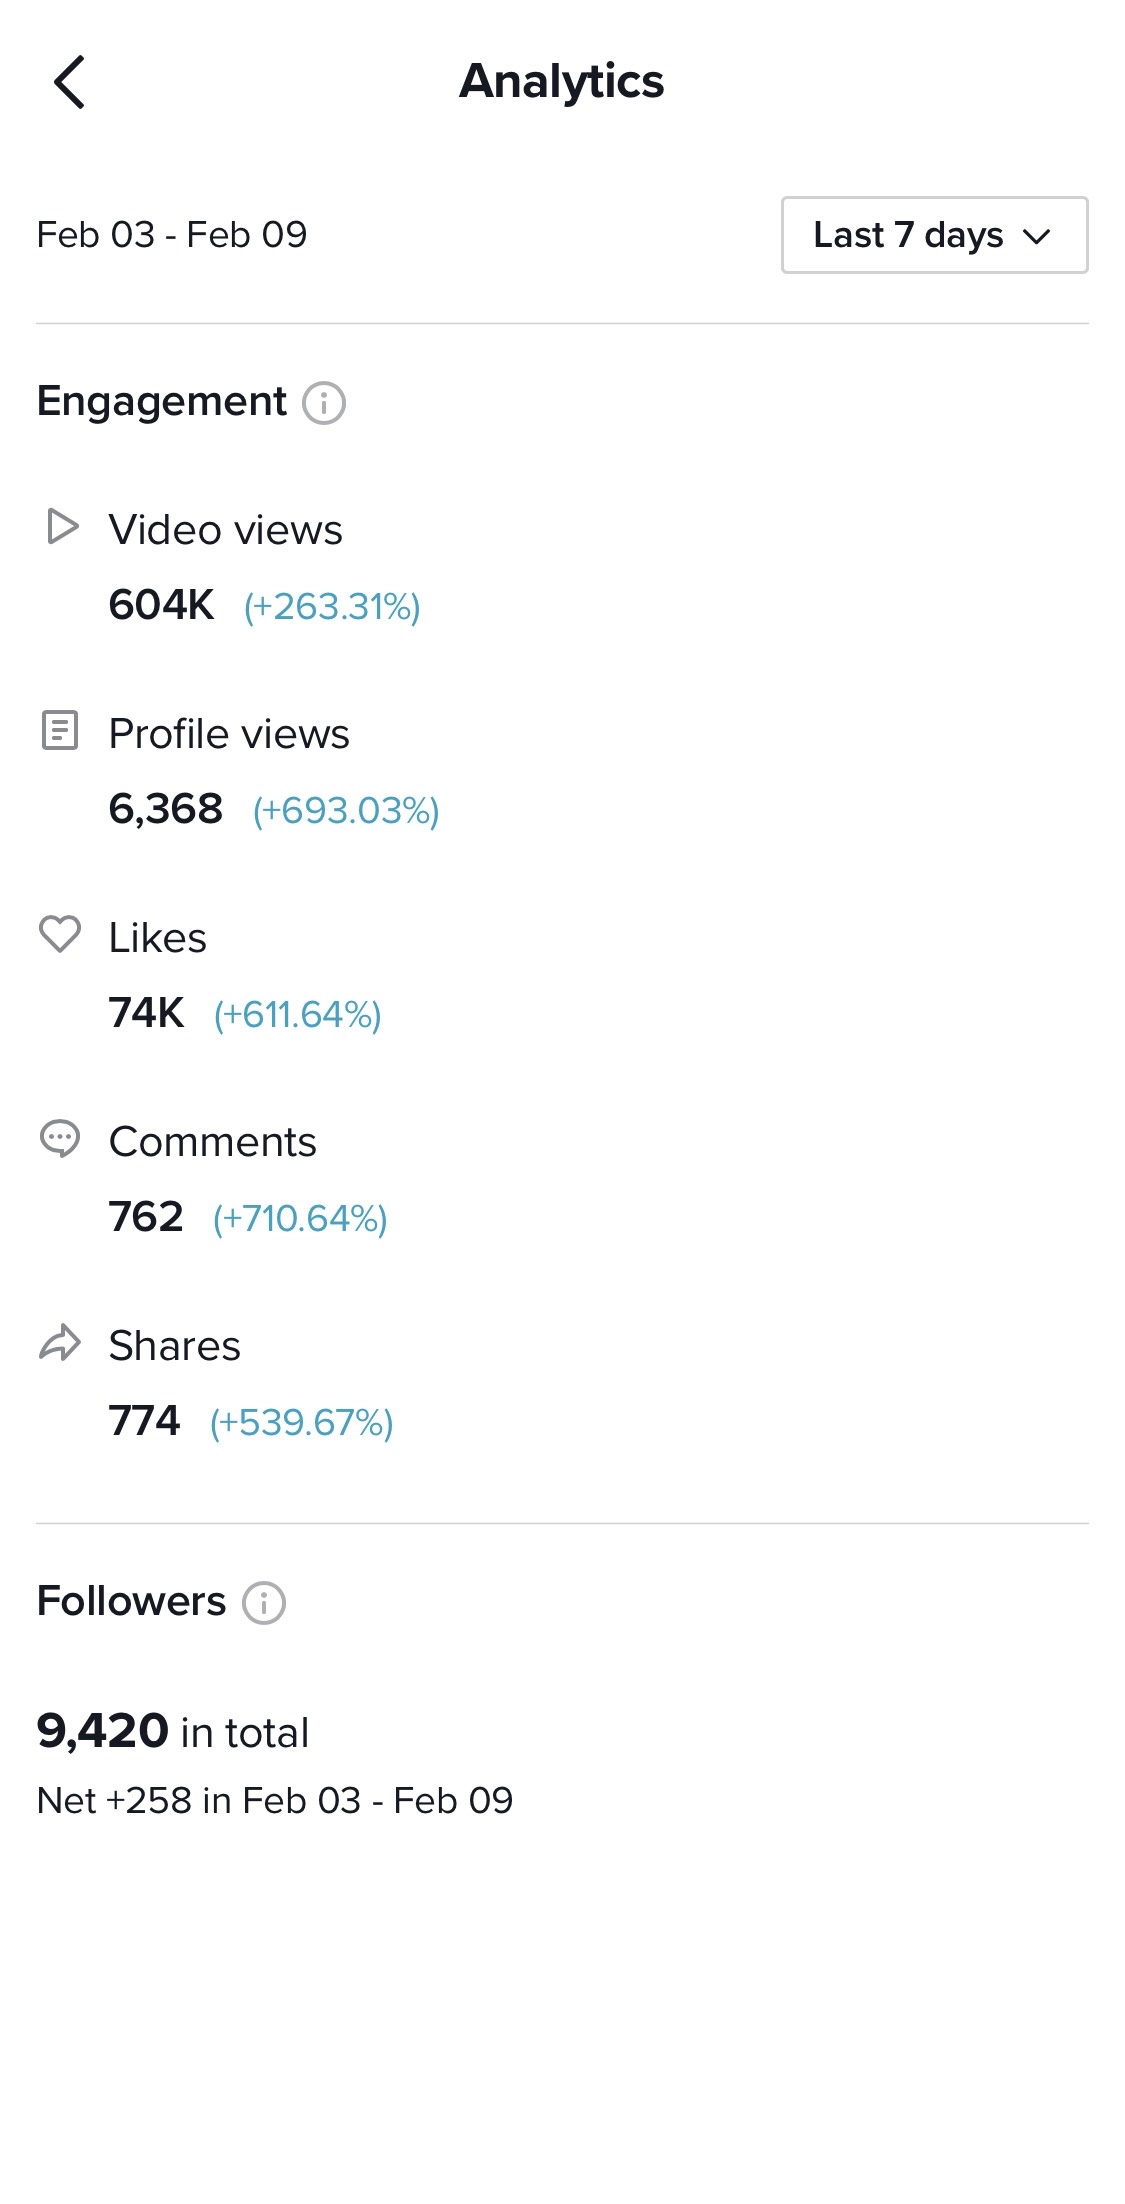The width and height of the screenshot is (1125, 2204).
Task: Tap the Net +258 followers text
Action: point(275,1800)
